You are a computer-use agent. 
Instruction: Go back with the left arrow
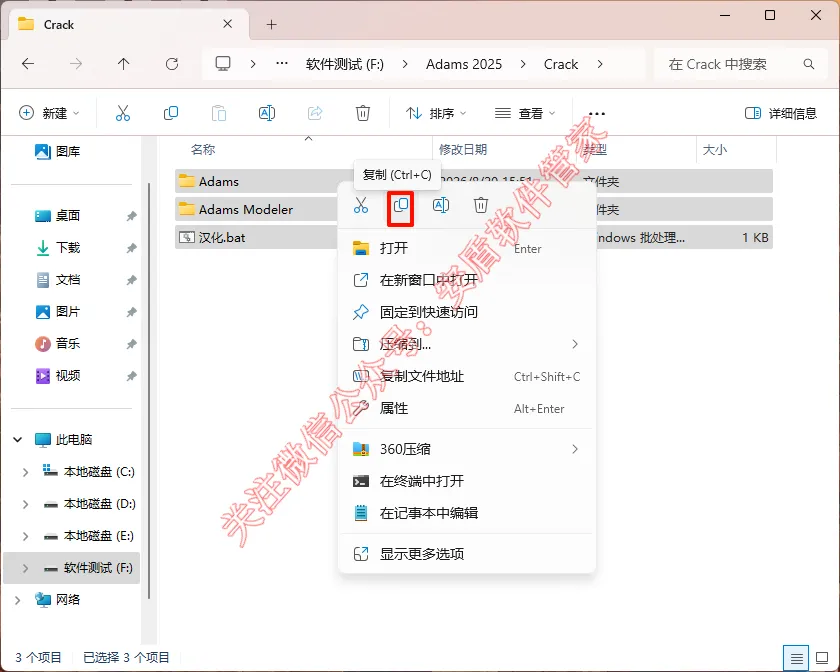[x=28, y=64]
